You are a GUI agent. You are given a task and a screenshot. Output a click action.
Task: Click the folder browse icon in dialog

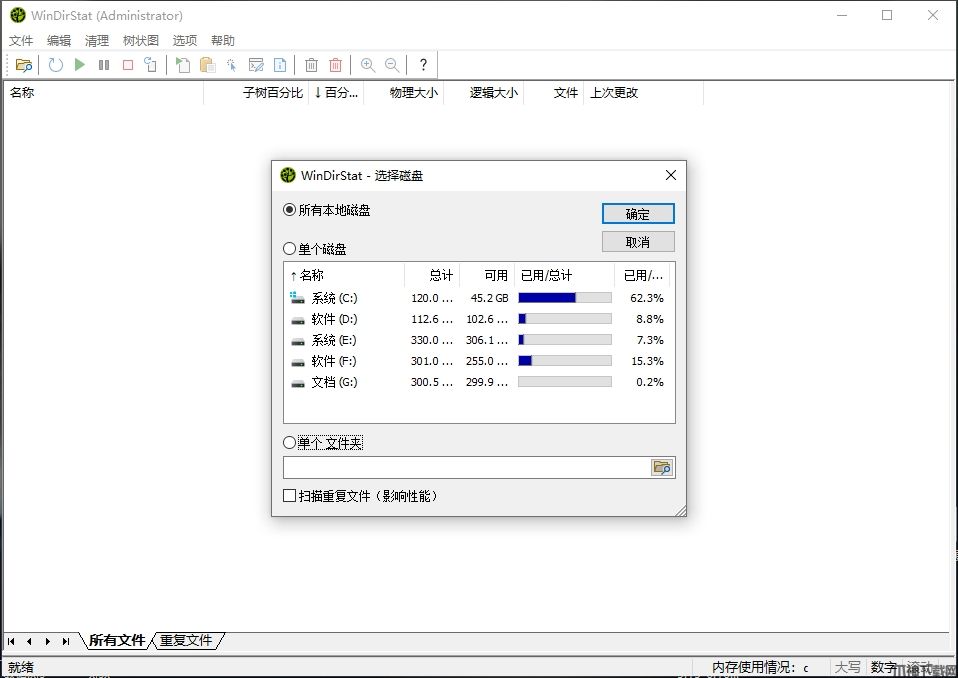(662, 468)
